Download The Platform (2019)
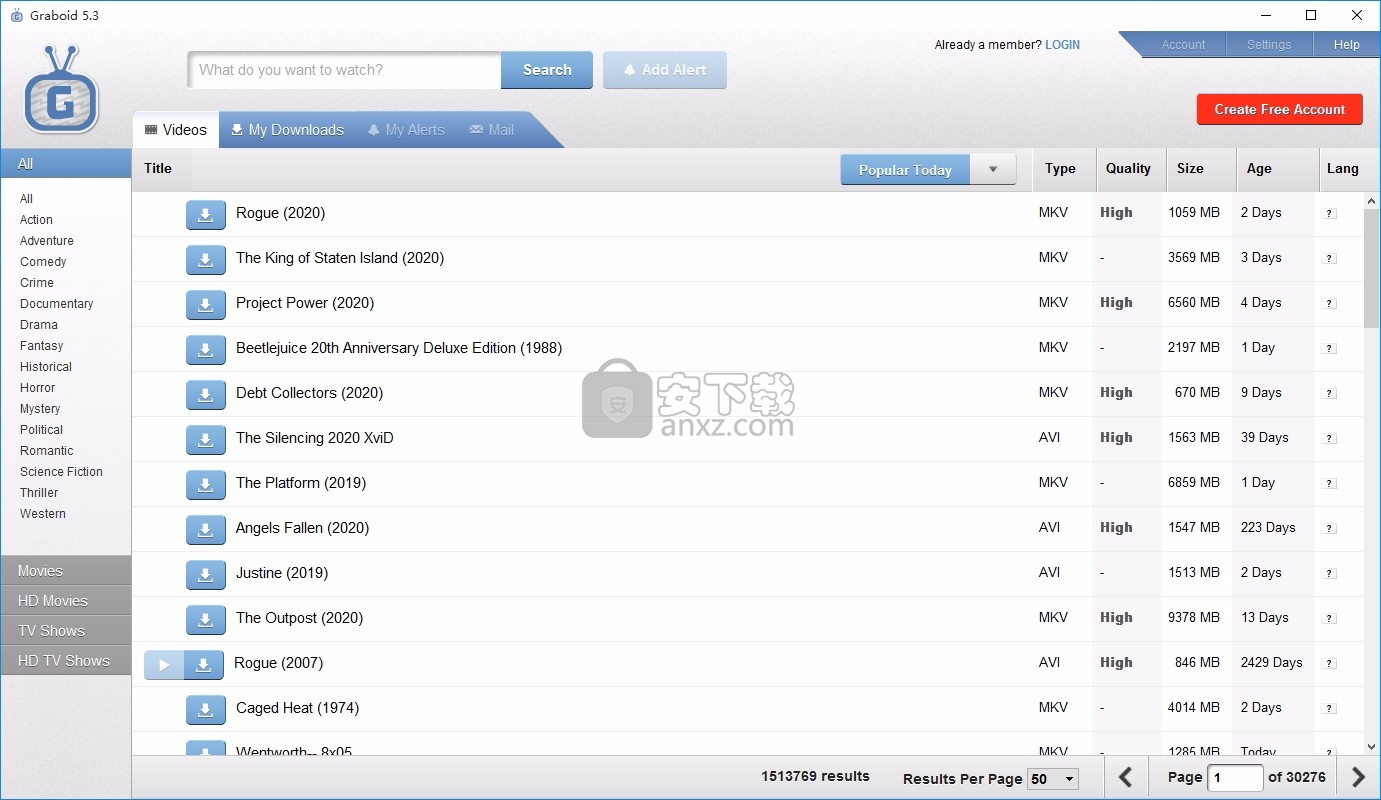The image size is (1381, 800). tap(206, 484)
